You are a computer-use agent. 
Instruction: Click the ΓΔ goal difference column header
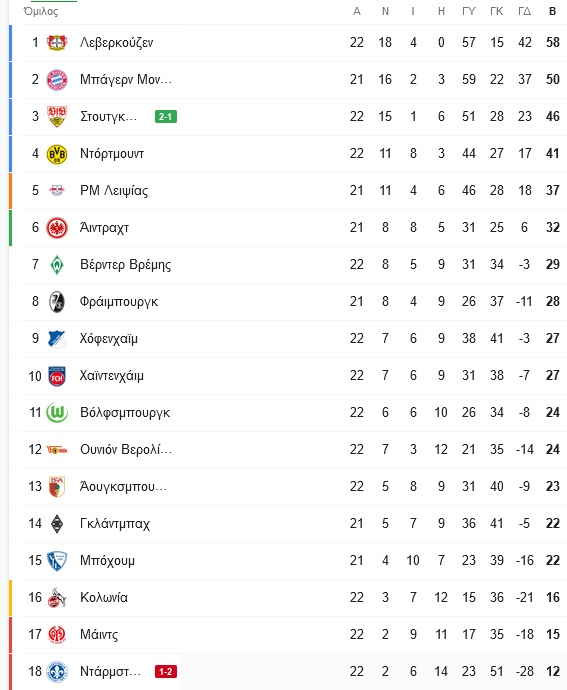524,11
